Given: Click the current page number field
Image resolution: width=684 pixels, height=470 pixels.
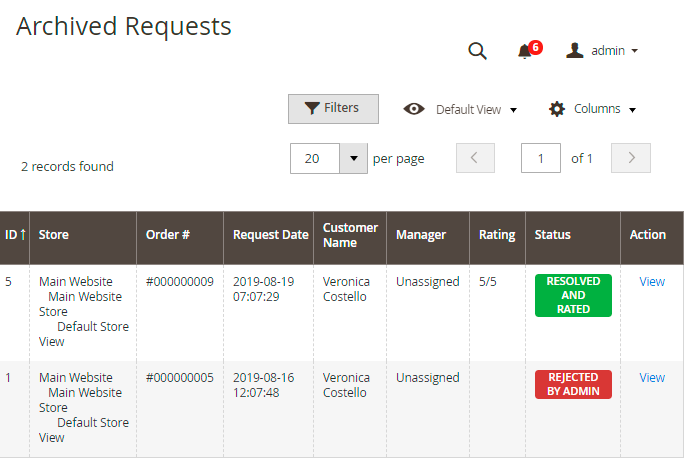Looking at the screenshot, I should click(541, 158).
